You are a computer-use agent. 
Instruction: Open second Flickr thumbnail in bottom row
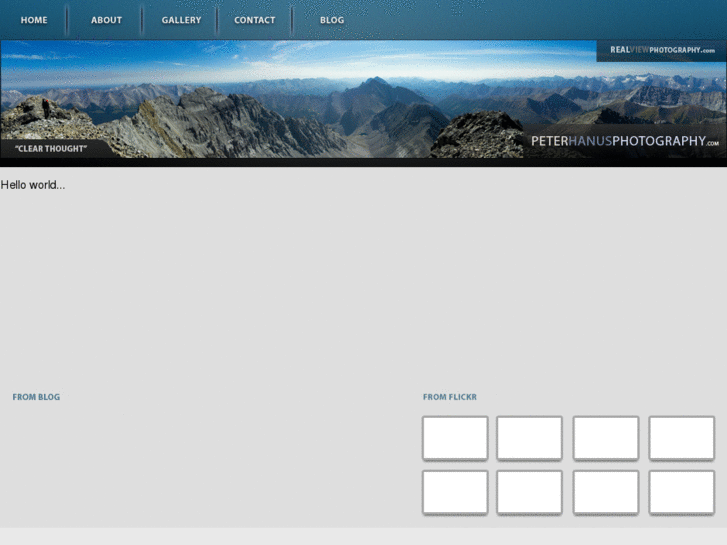click(x=529, y=492)
